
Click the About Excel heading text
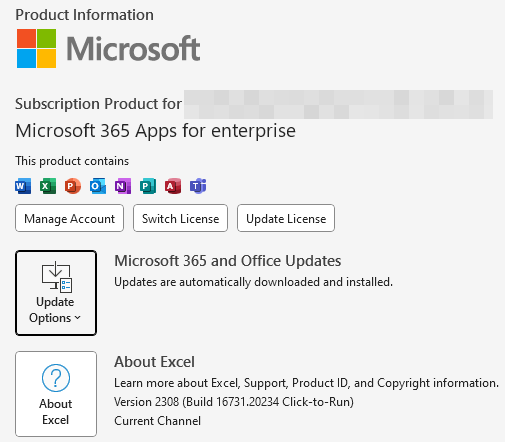[154, 362]
